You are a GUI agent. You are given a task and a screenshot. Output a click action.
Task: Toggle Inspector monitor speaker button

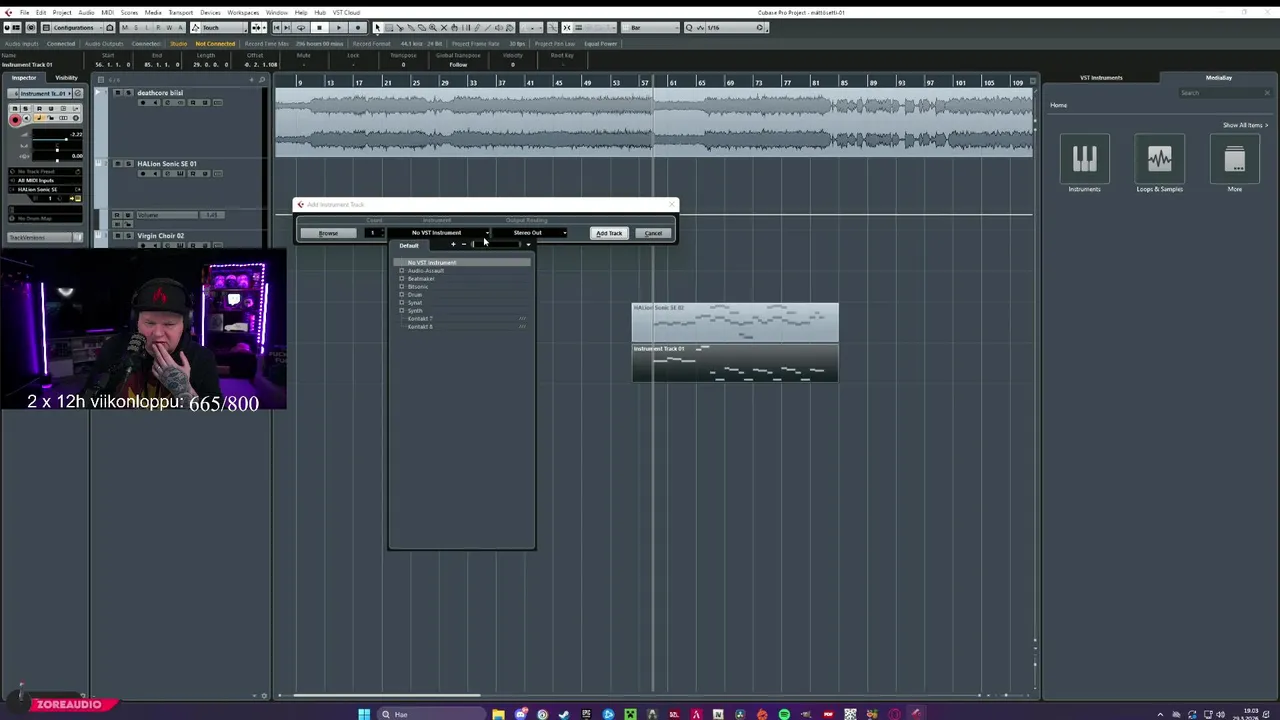(x=26, y=118)
